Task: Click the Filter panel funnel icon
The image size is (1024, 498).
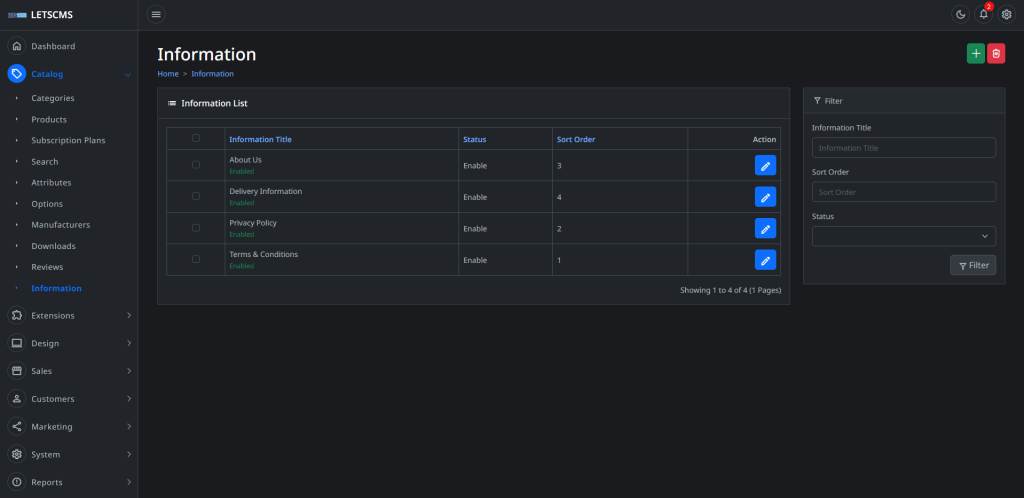Action: tap(817, 101)
